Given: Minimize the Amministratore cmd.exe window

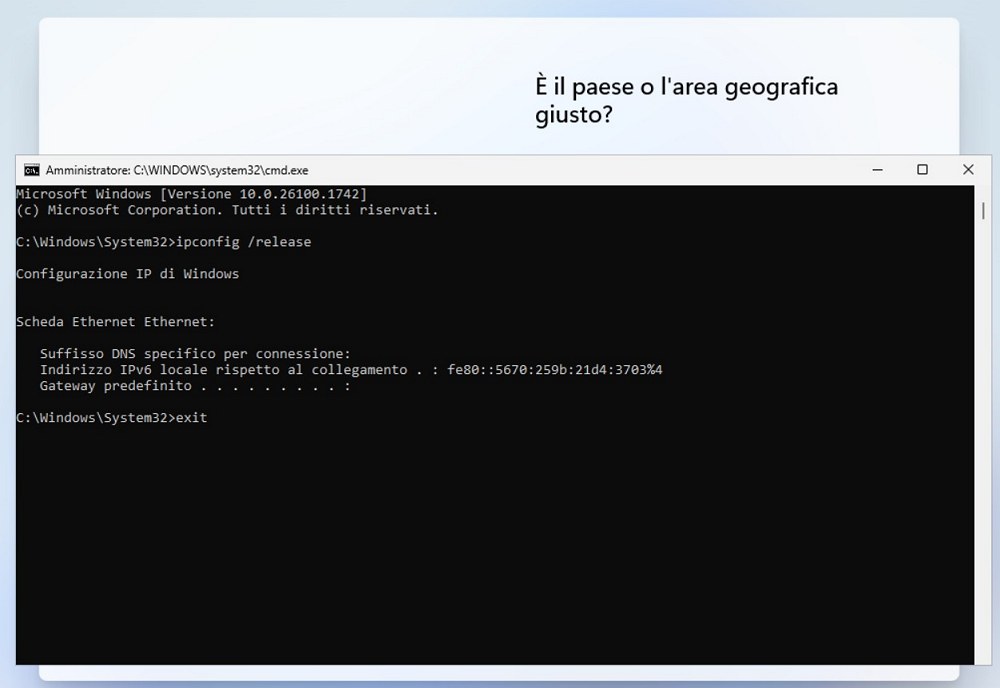Looking at the screenshot, I should [878, 170].
